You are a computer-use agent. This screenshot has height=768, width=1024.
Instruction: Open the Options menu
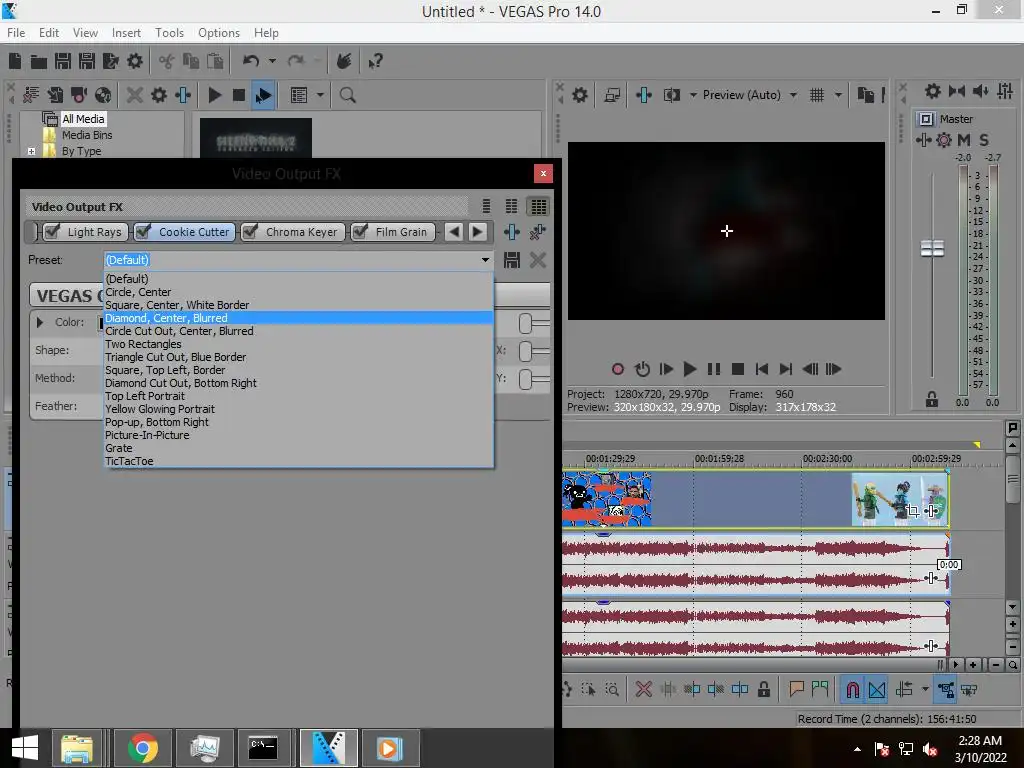click(219, 33)
